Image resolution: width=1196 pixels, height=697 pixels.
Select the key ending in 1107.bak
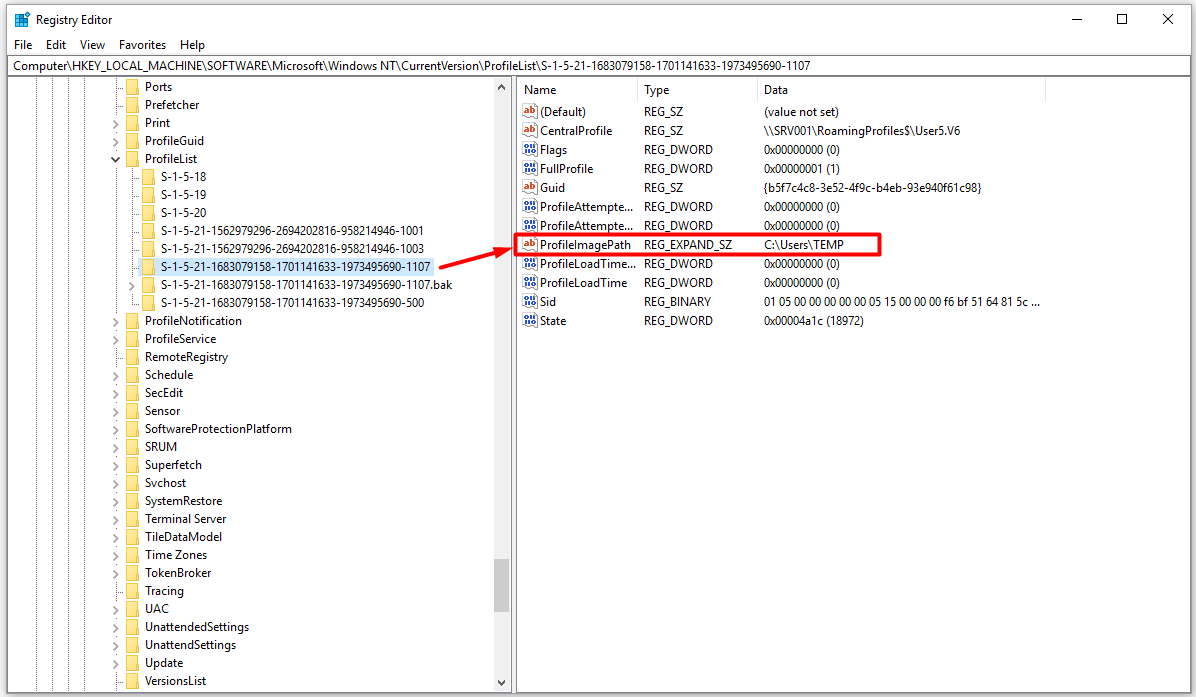306,284
